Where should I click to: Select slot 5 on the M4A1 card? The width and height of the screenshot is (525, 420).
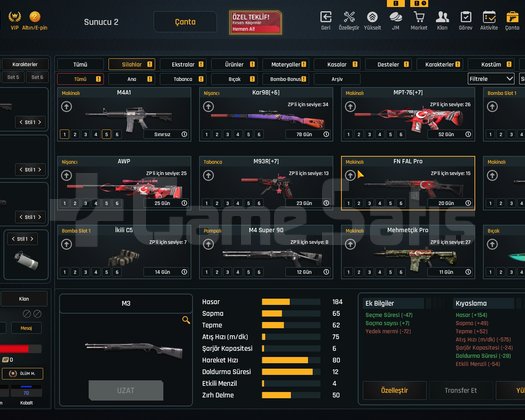coord(106,134)
